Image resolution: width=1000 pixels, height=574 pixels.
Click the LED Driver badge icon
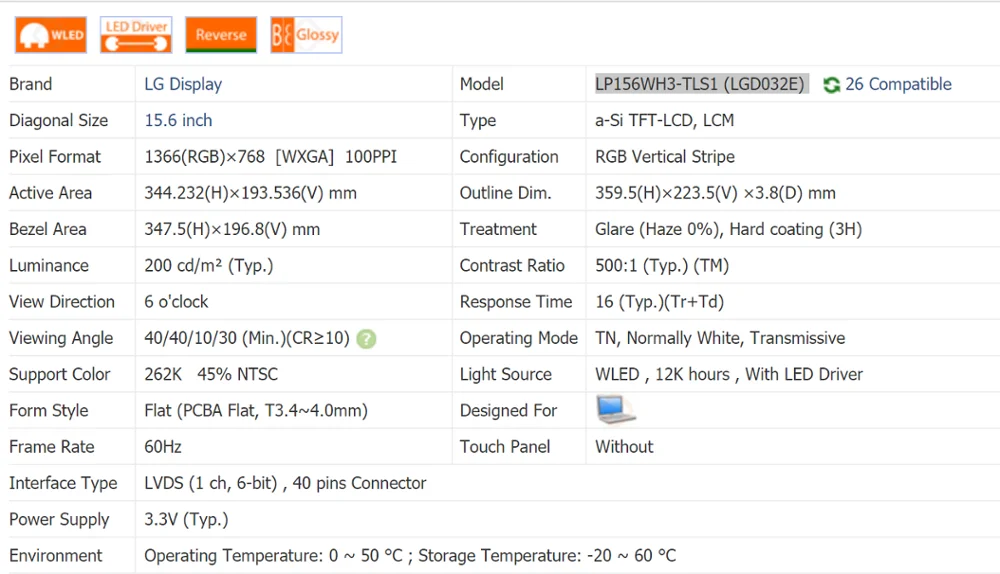136,34
